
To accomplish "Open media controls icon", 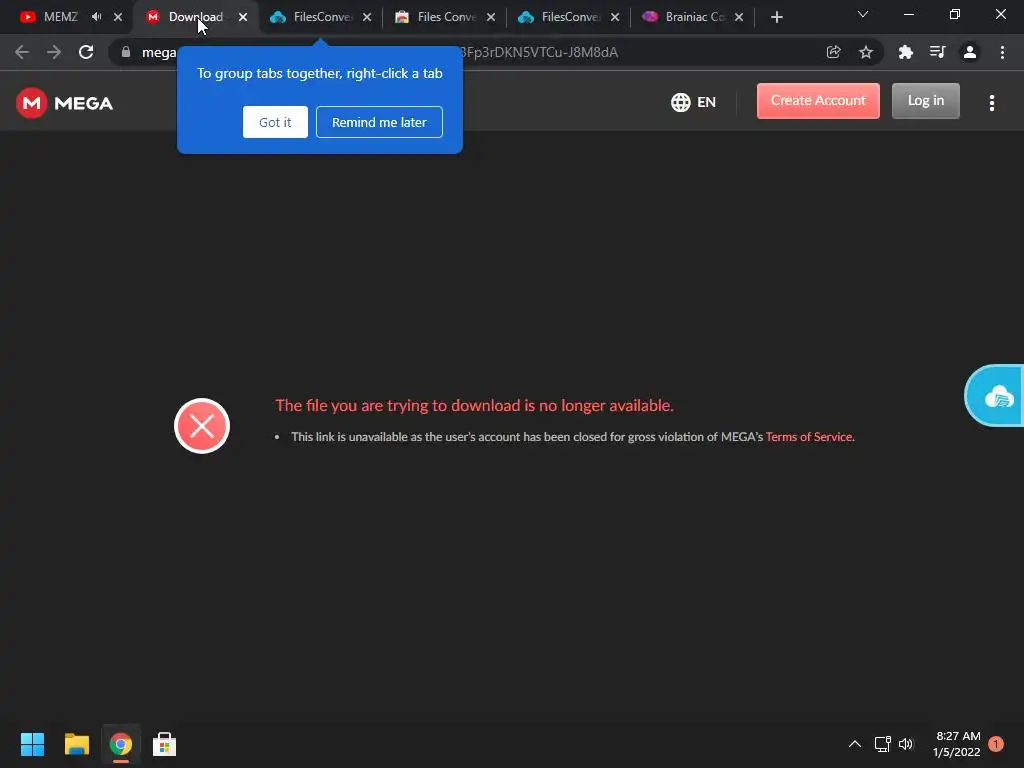I will tap(938, 52).
